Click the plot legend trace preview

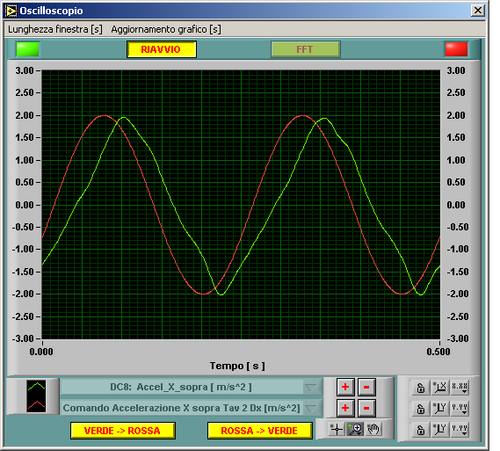pos(36,396)
